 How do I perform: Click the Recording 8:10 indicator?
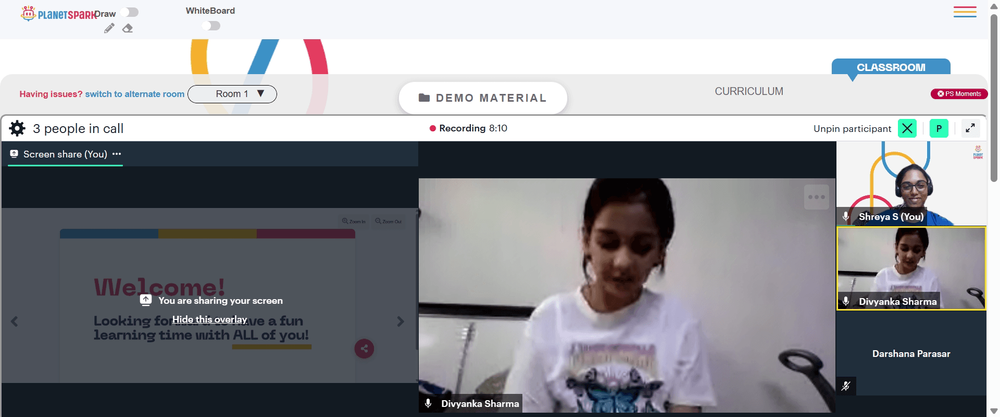pos(469,128)
